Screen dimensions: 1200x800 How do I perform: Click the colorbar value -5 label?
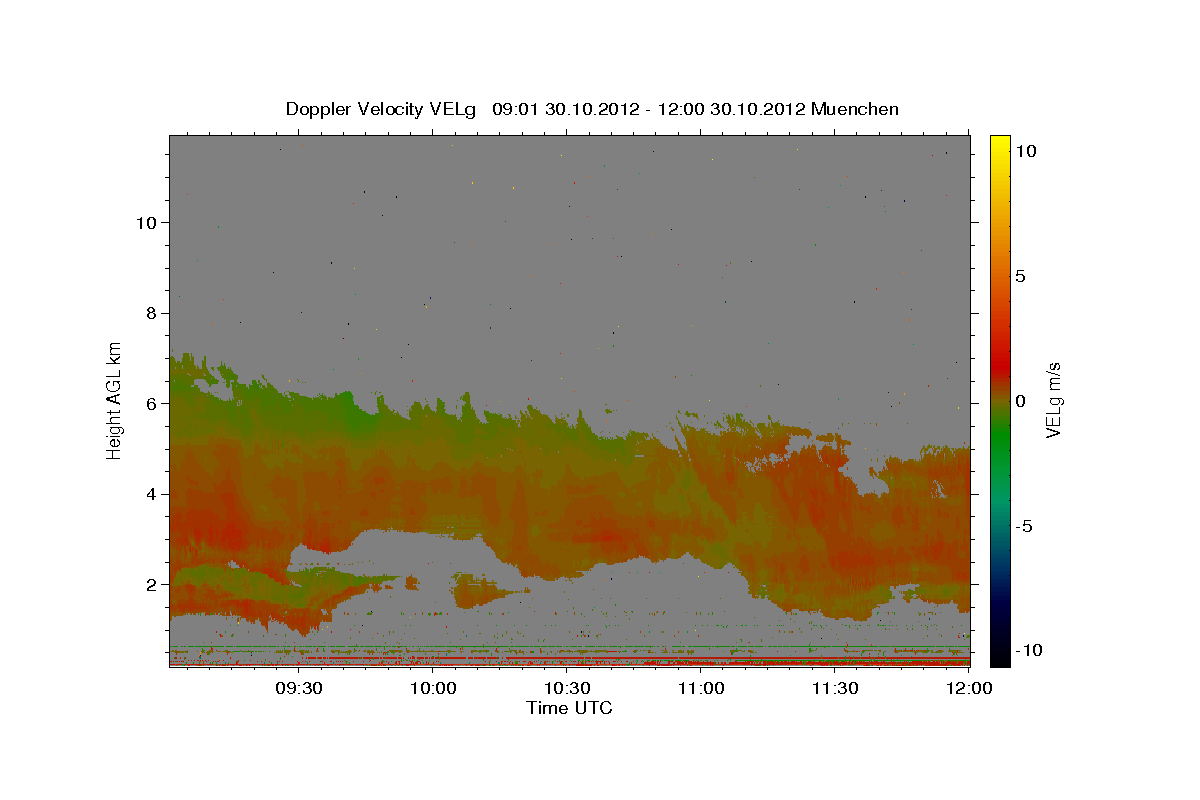(1024, 526)
